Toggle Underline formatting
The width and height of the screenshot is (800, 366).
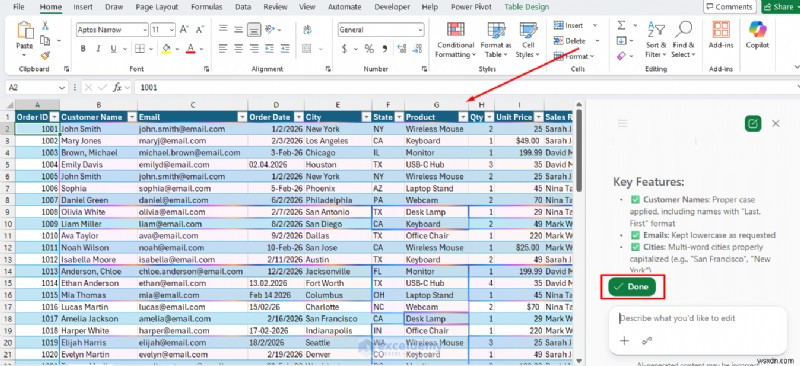(x=113, y=49)
